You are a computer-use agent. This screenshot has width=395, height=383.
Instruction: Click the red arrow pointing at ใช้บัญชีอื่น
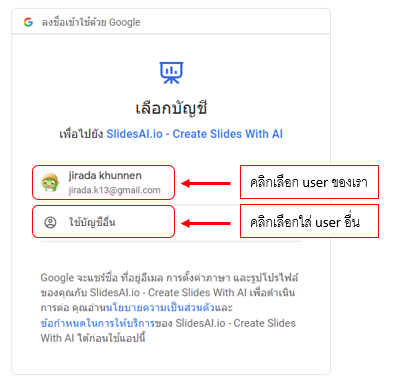(x=206, y=223)
